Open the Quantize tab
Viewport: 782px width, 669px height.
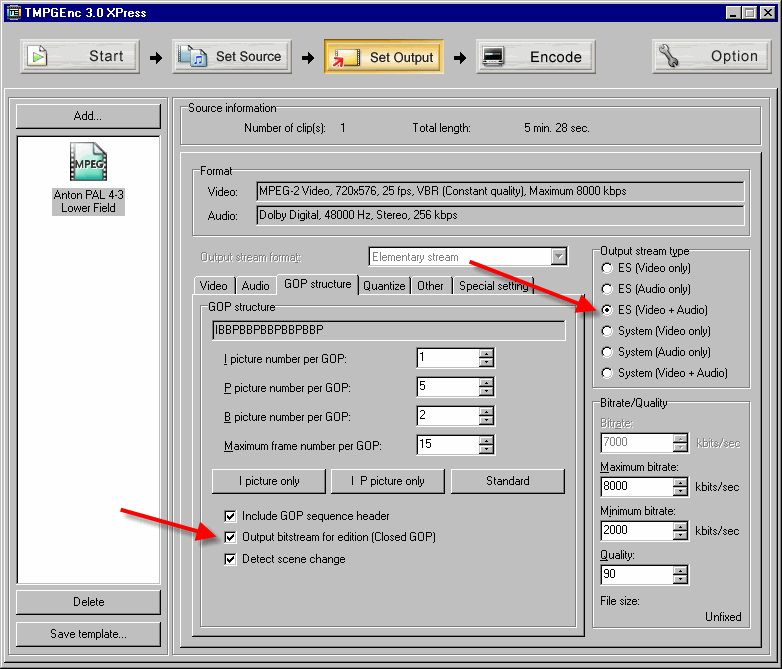[384, 286]
